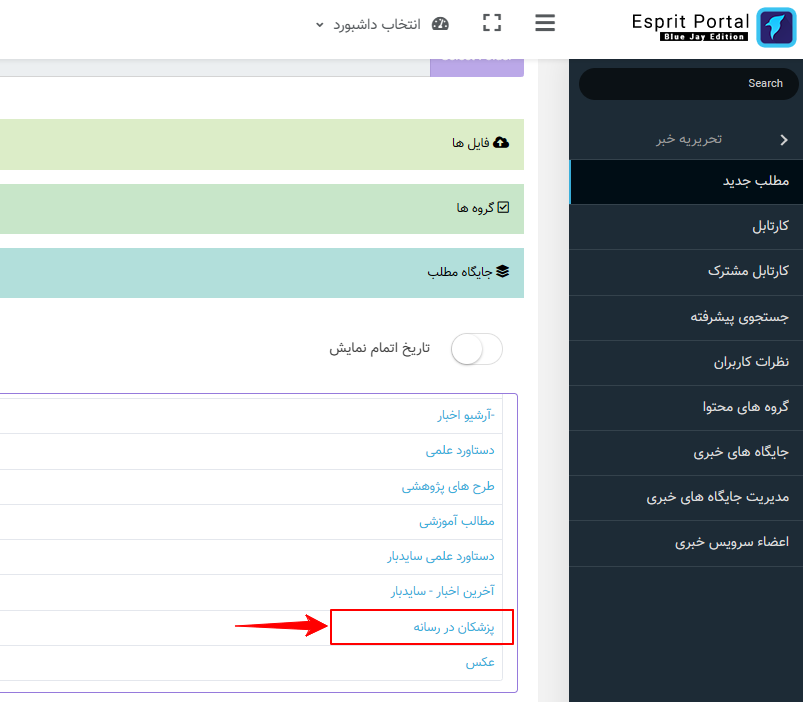Open مطلب جدید in sidebar

tap(686, 182)
